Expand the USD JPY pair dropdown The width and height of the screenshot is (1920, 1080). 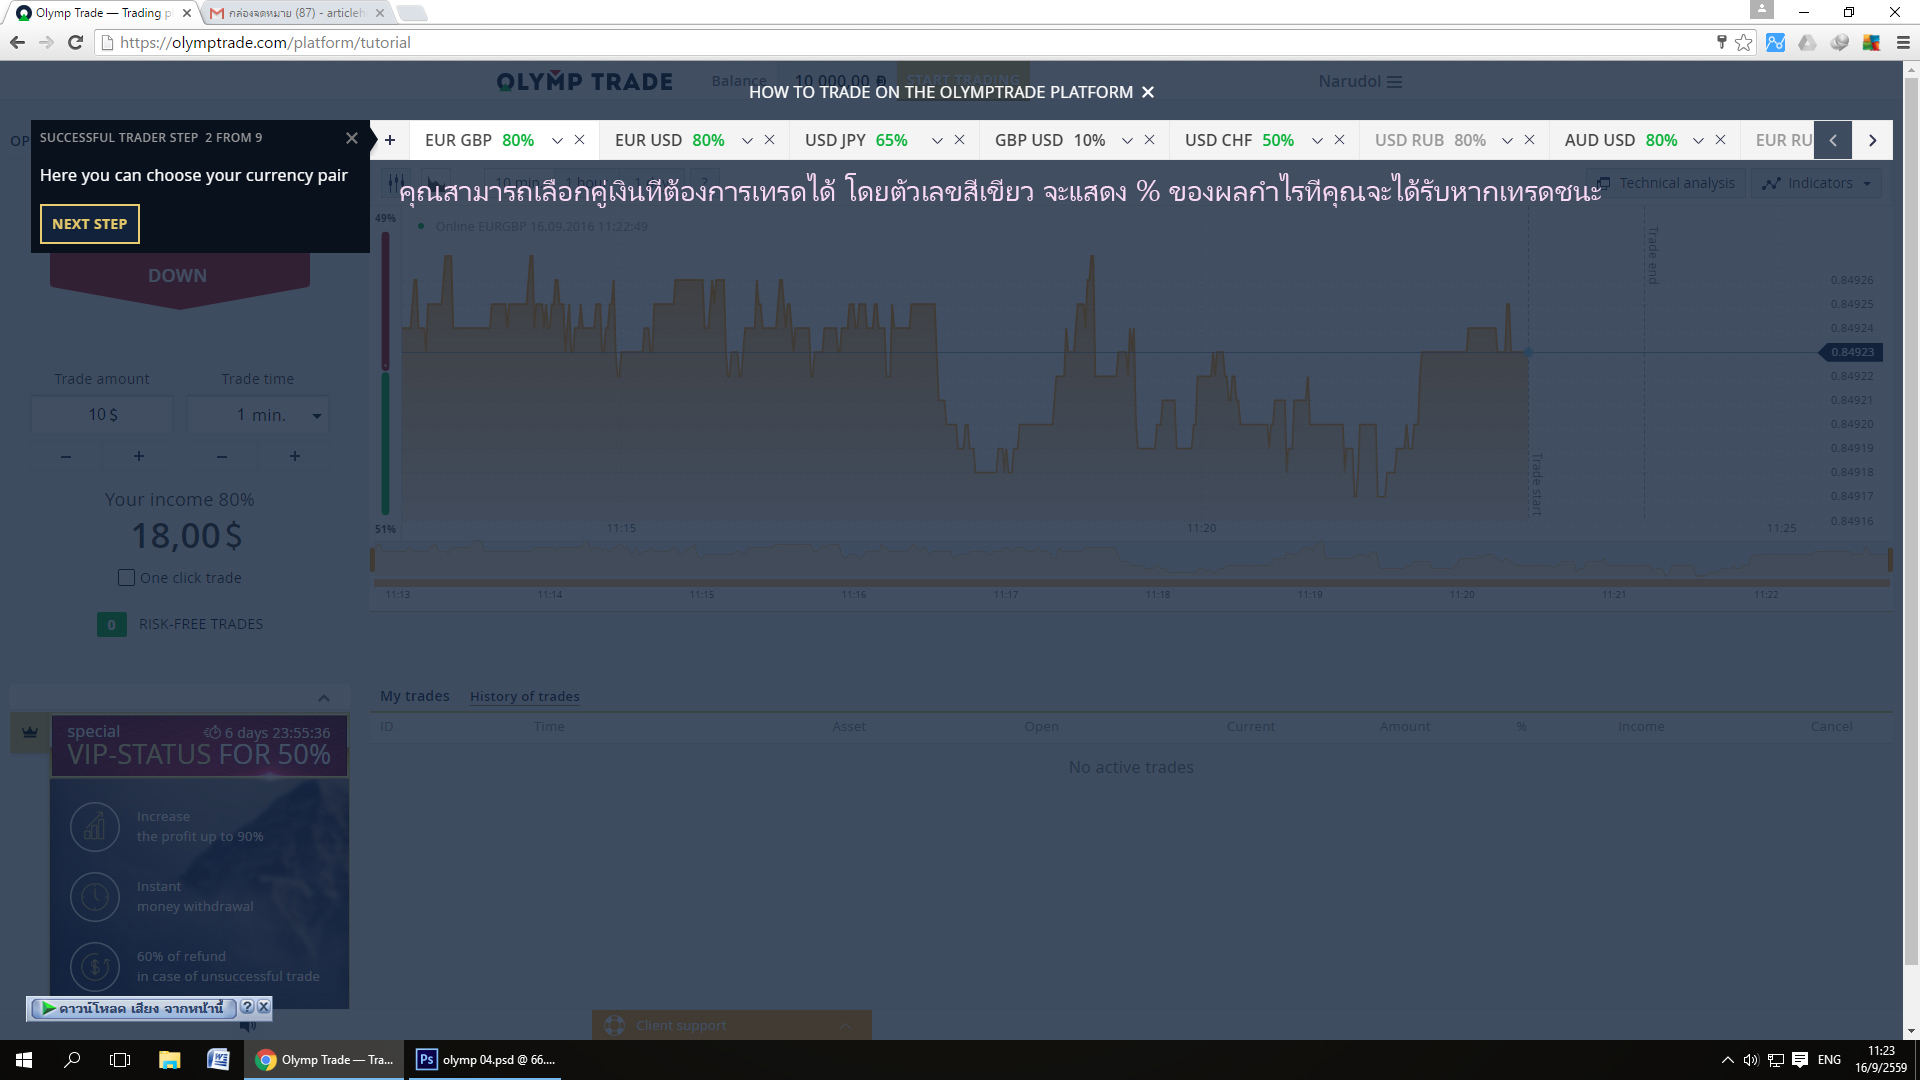pyautogui.click(x=937, y=141)
